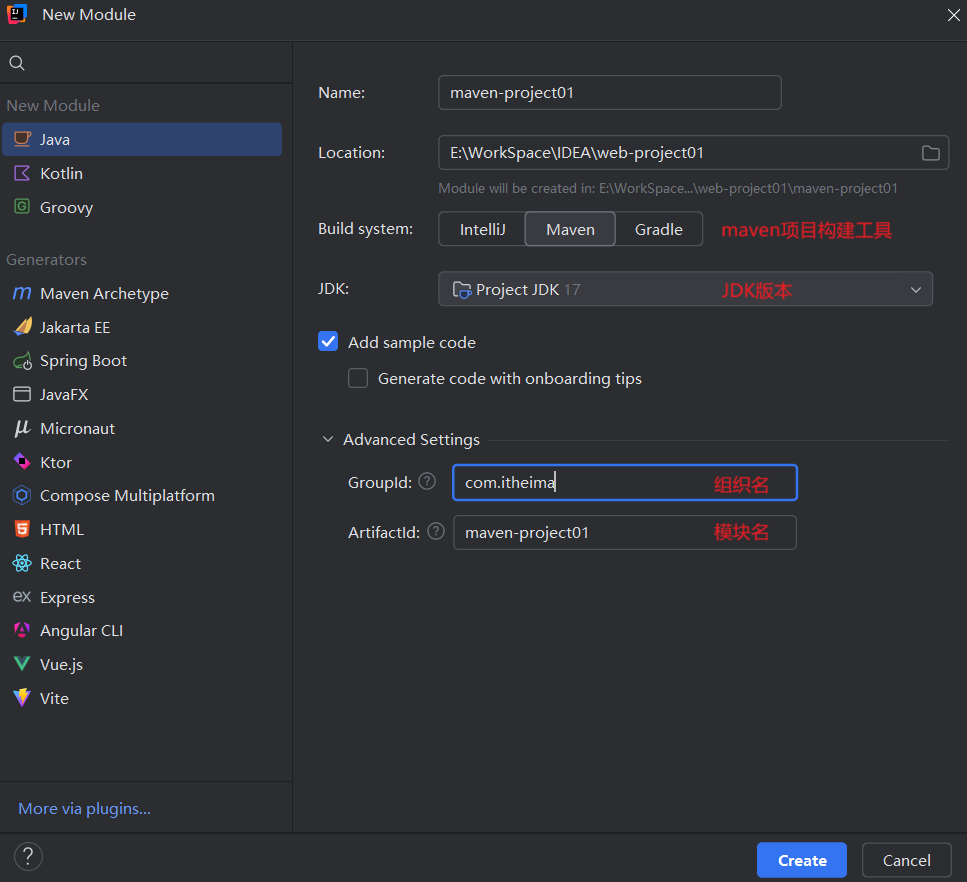Select HTML generator label

[x=62, y=530]
